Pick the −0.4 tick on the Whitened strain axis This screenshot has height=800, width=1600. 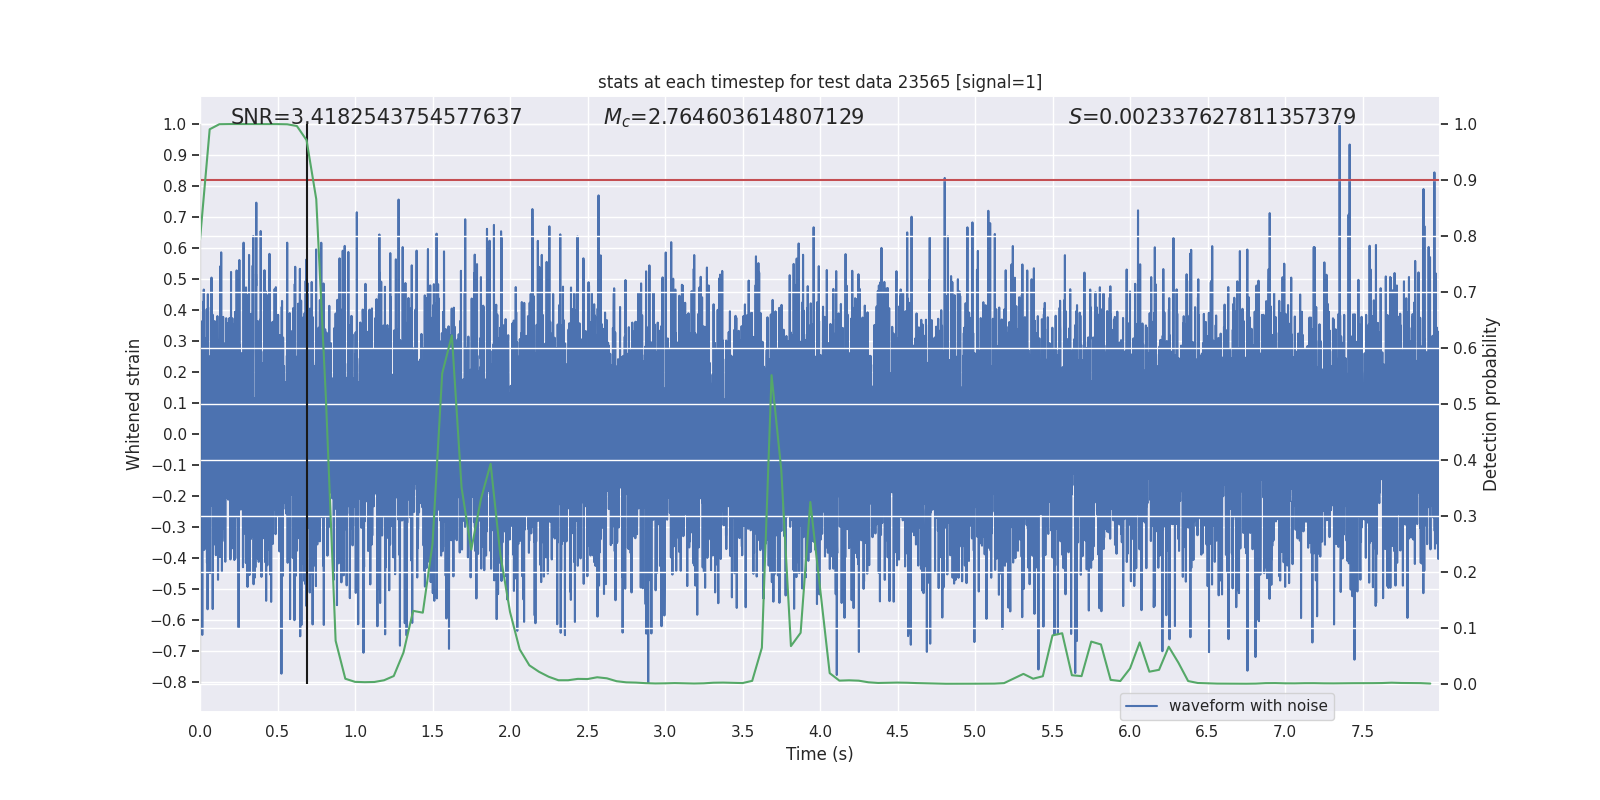[169, 559]
